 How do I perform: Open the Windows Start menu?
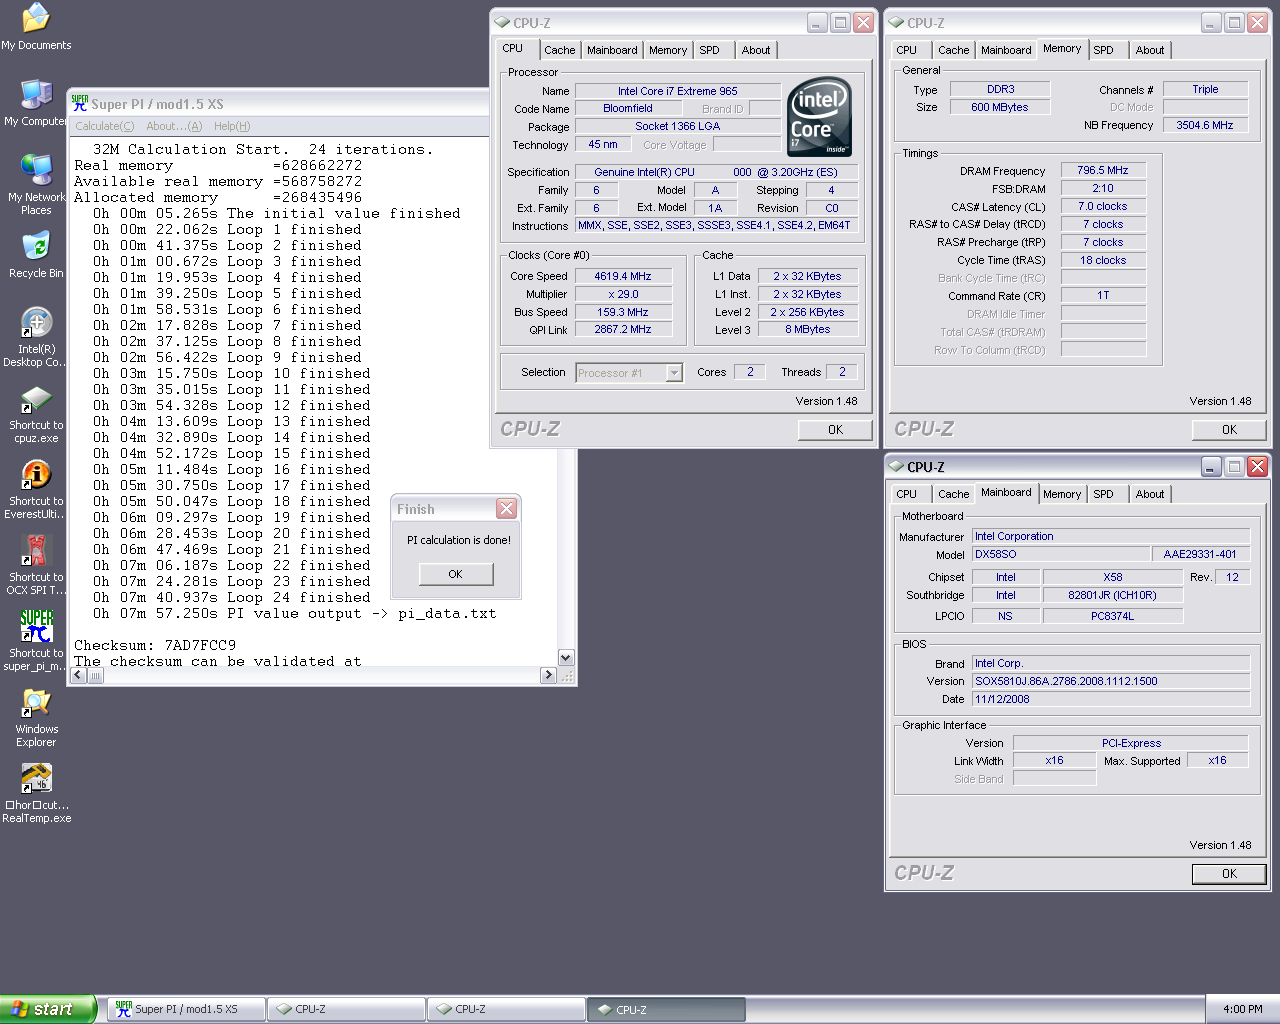[48, 1009]
